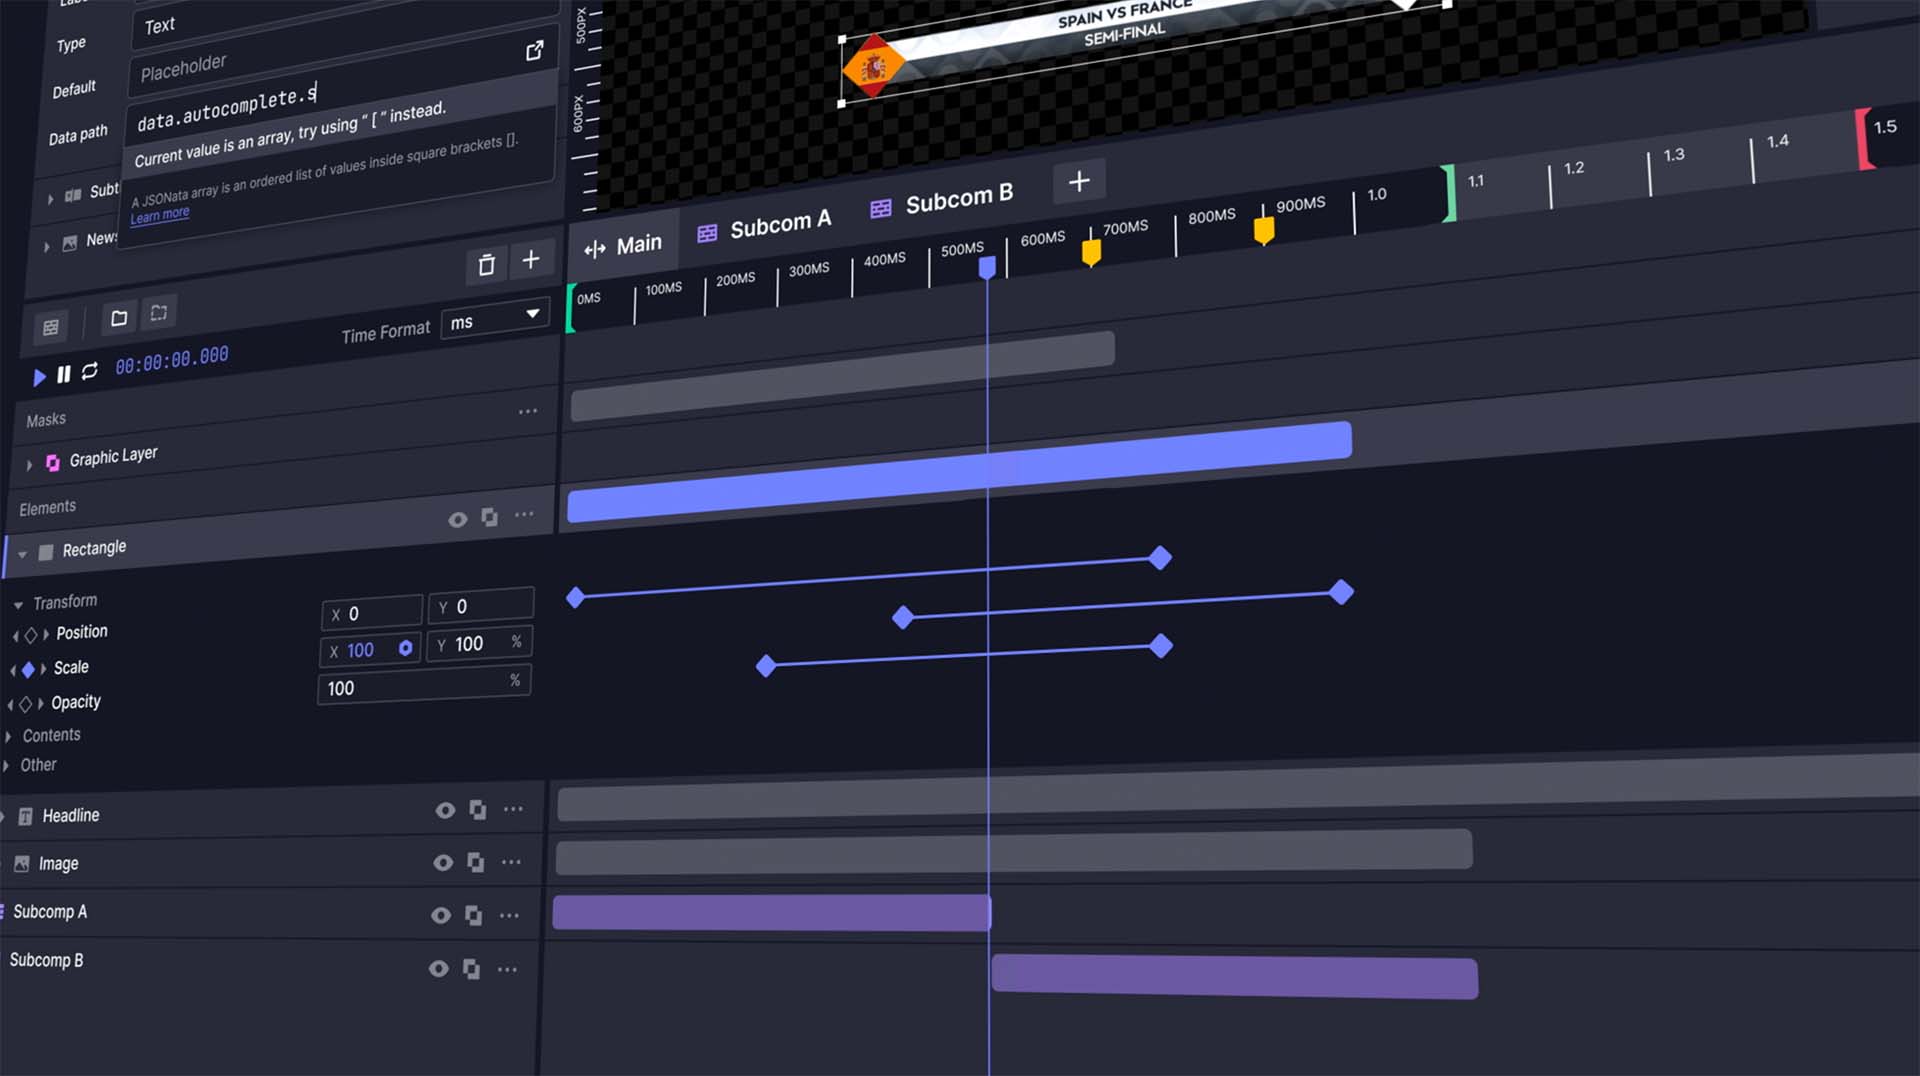This screenshot has width=1920, height=1076.
Task: Go to previous Position keyframe
Action: [x=15, y=636]
